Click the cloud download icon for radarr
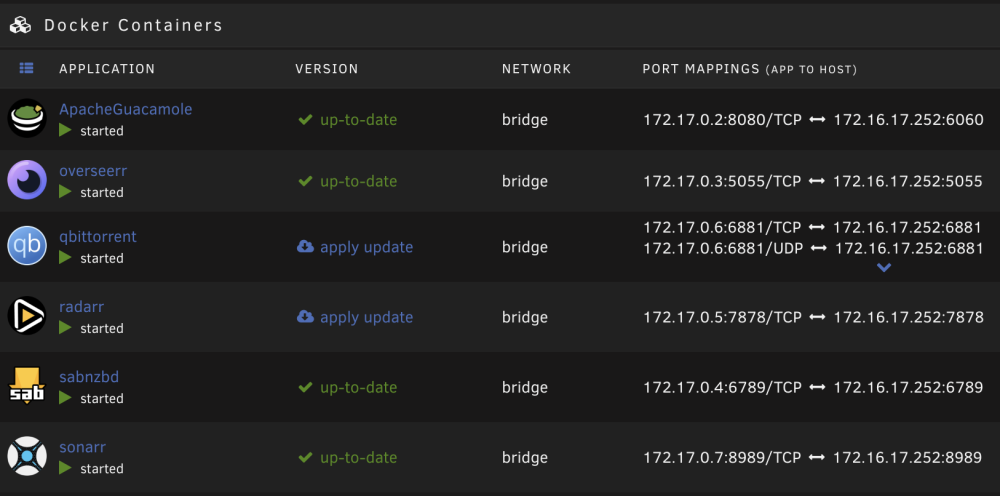1000x496 pixels. 305,317
